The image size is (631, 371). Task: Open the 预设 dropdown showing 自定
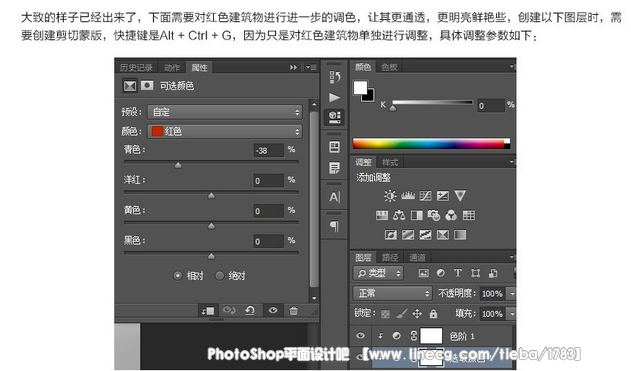click(225, 112)
